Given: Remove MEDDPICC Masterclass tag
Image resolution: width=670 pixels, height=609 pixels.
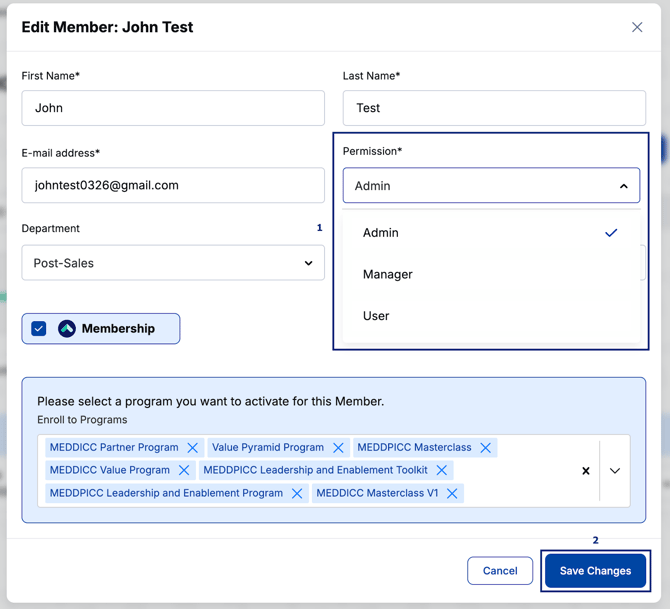Looking at the screenshot, I should (x=486, y=448).
